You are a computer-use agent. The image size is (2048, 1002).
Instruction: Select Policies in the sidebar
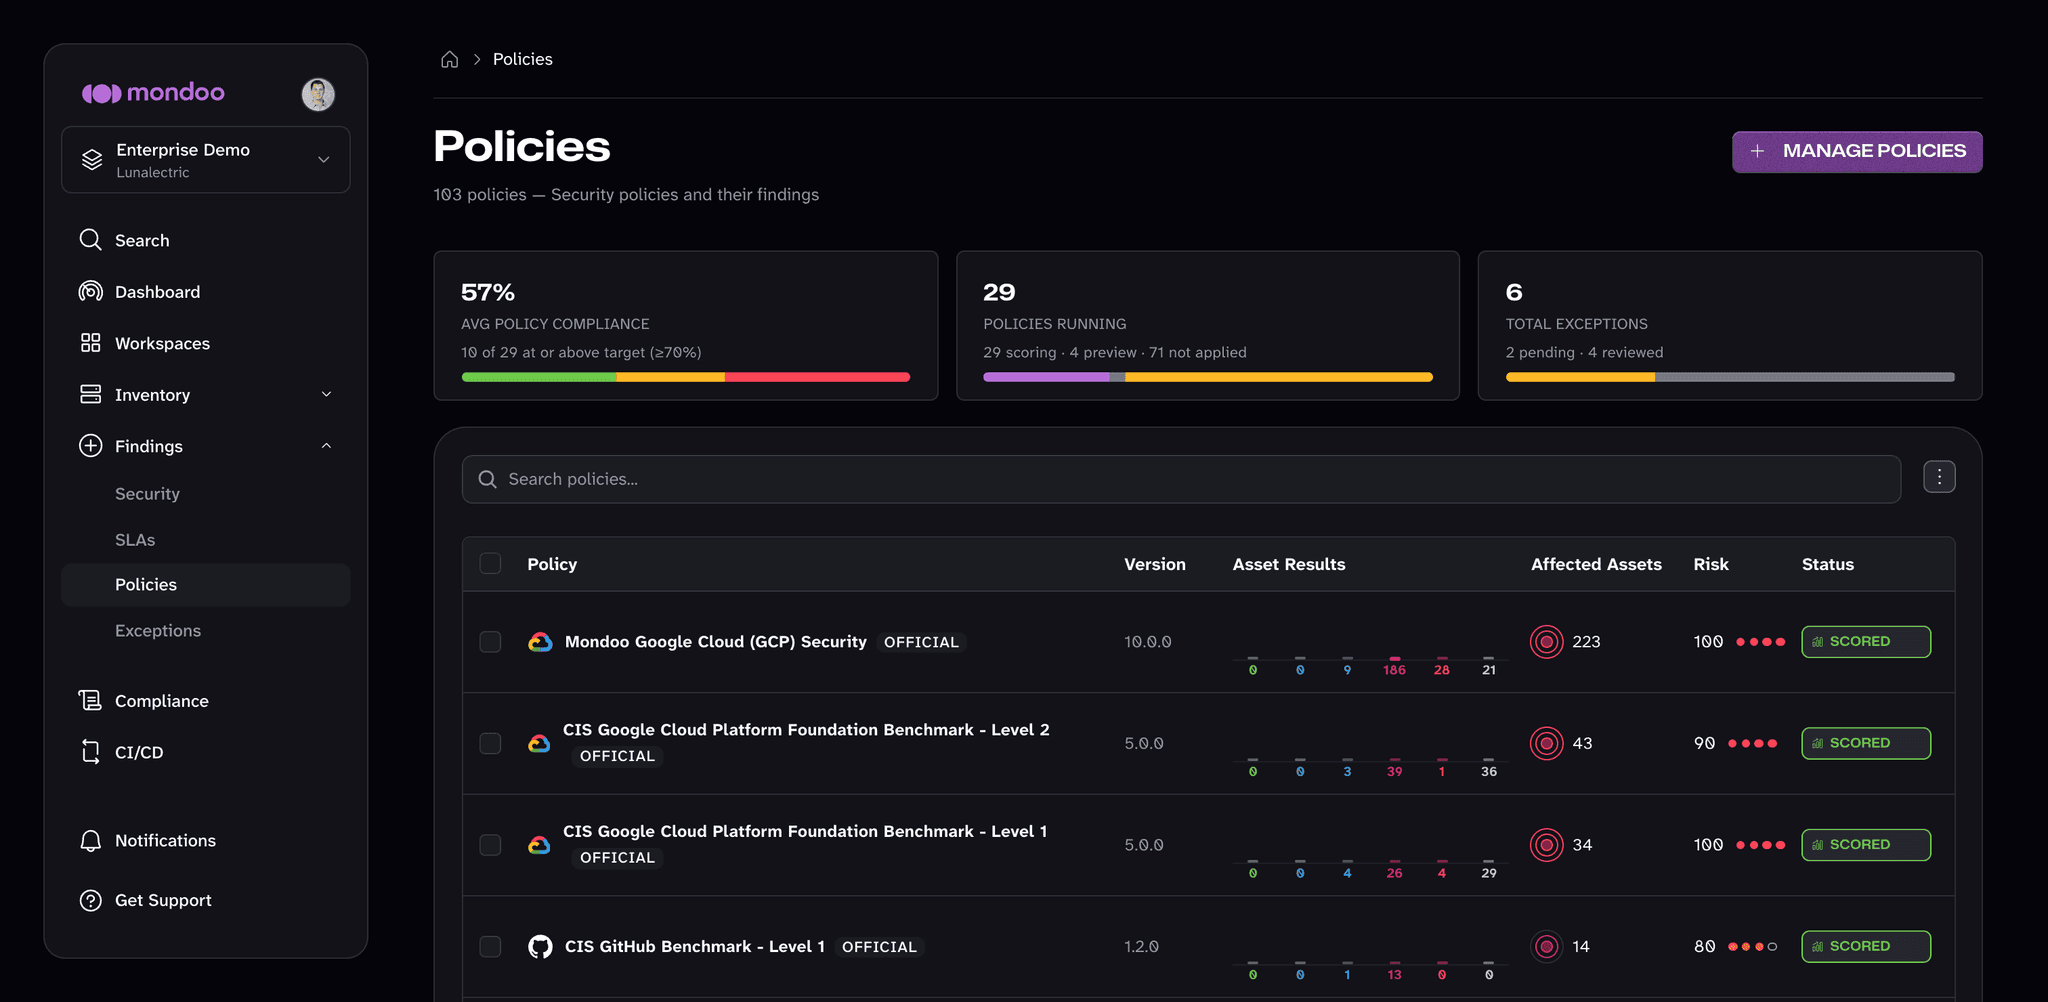coord(206,585)
